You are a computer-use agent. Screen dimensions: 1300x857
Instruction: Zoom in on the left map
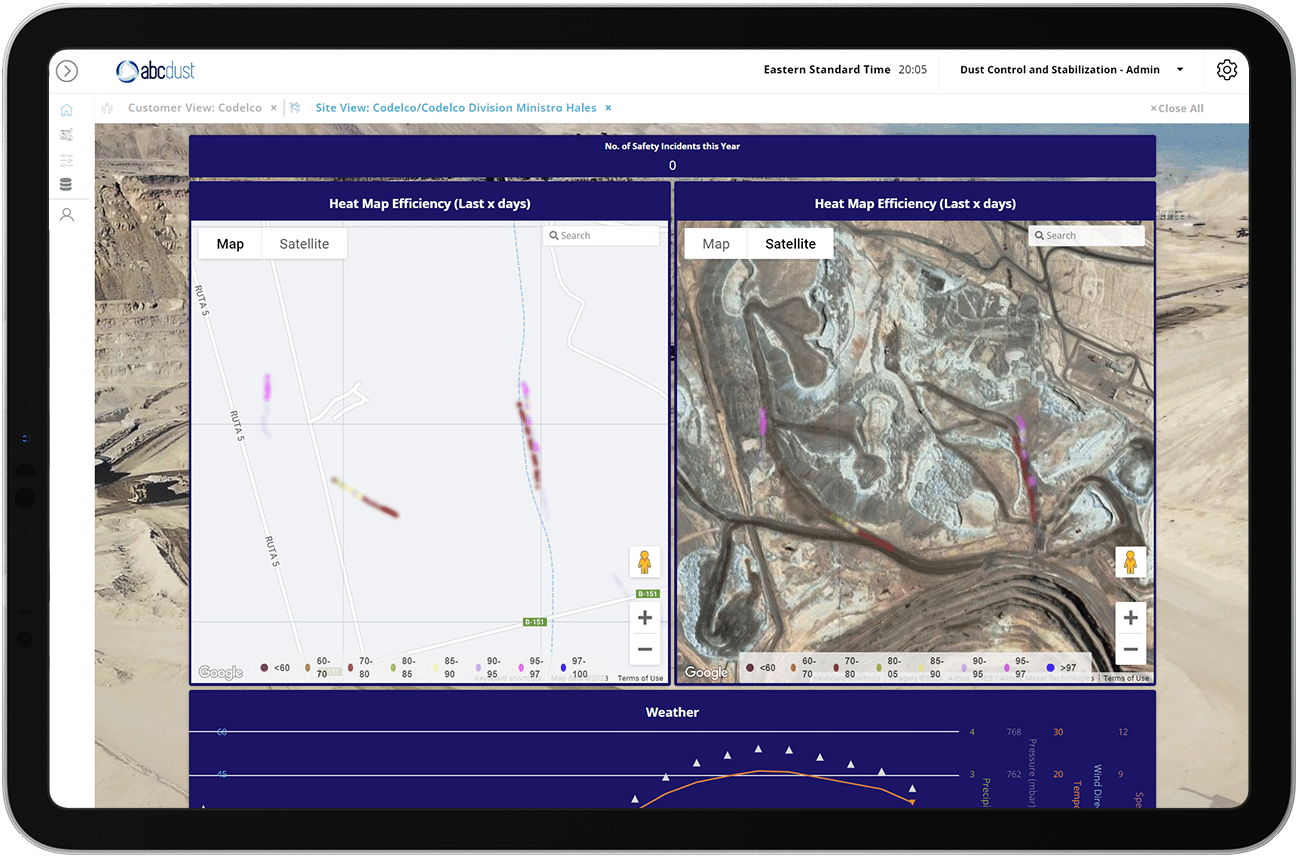(645, 618)
